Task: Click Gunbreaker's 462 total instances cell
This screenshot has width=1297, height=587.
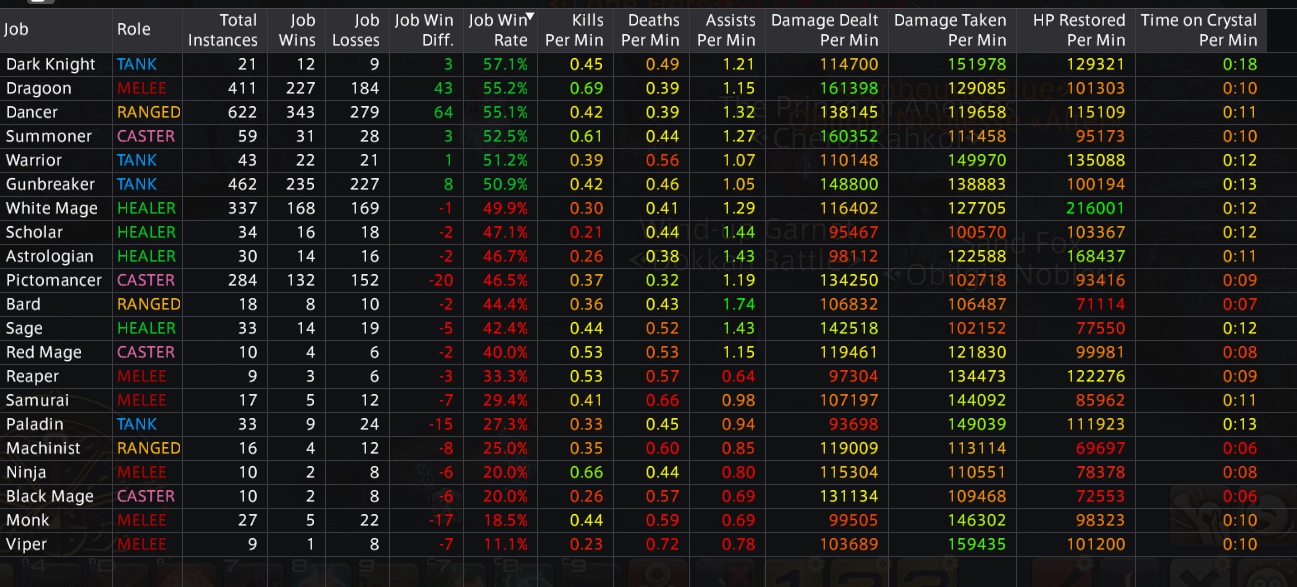Action: coord(242,184)
